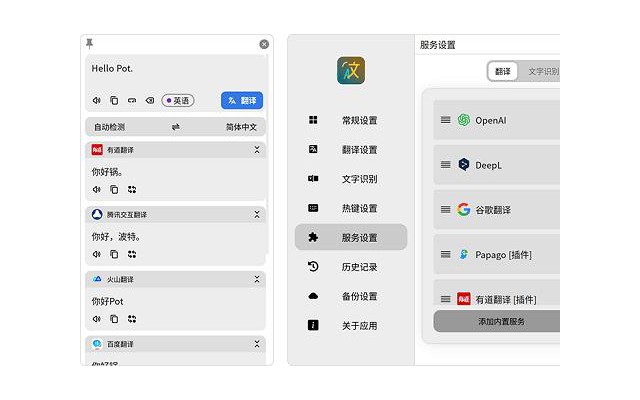Viewport: 640px width, 400px height.
Task: Click the detected language badge 英语
Action: [178, 100]
